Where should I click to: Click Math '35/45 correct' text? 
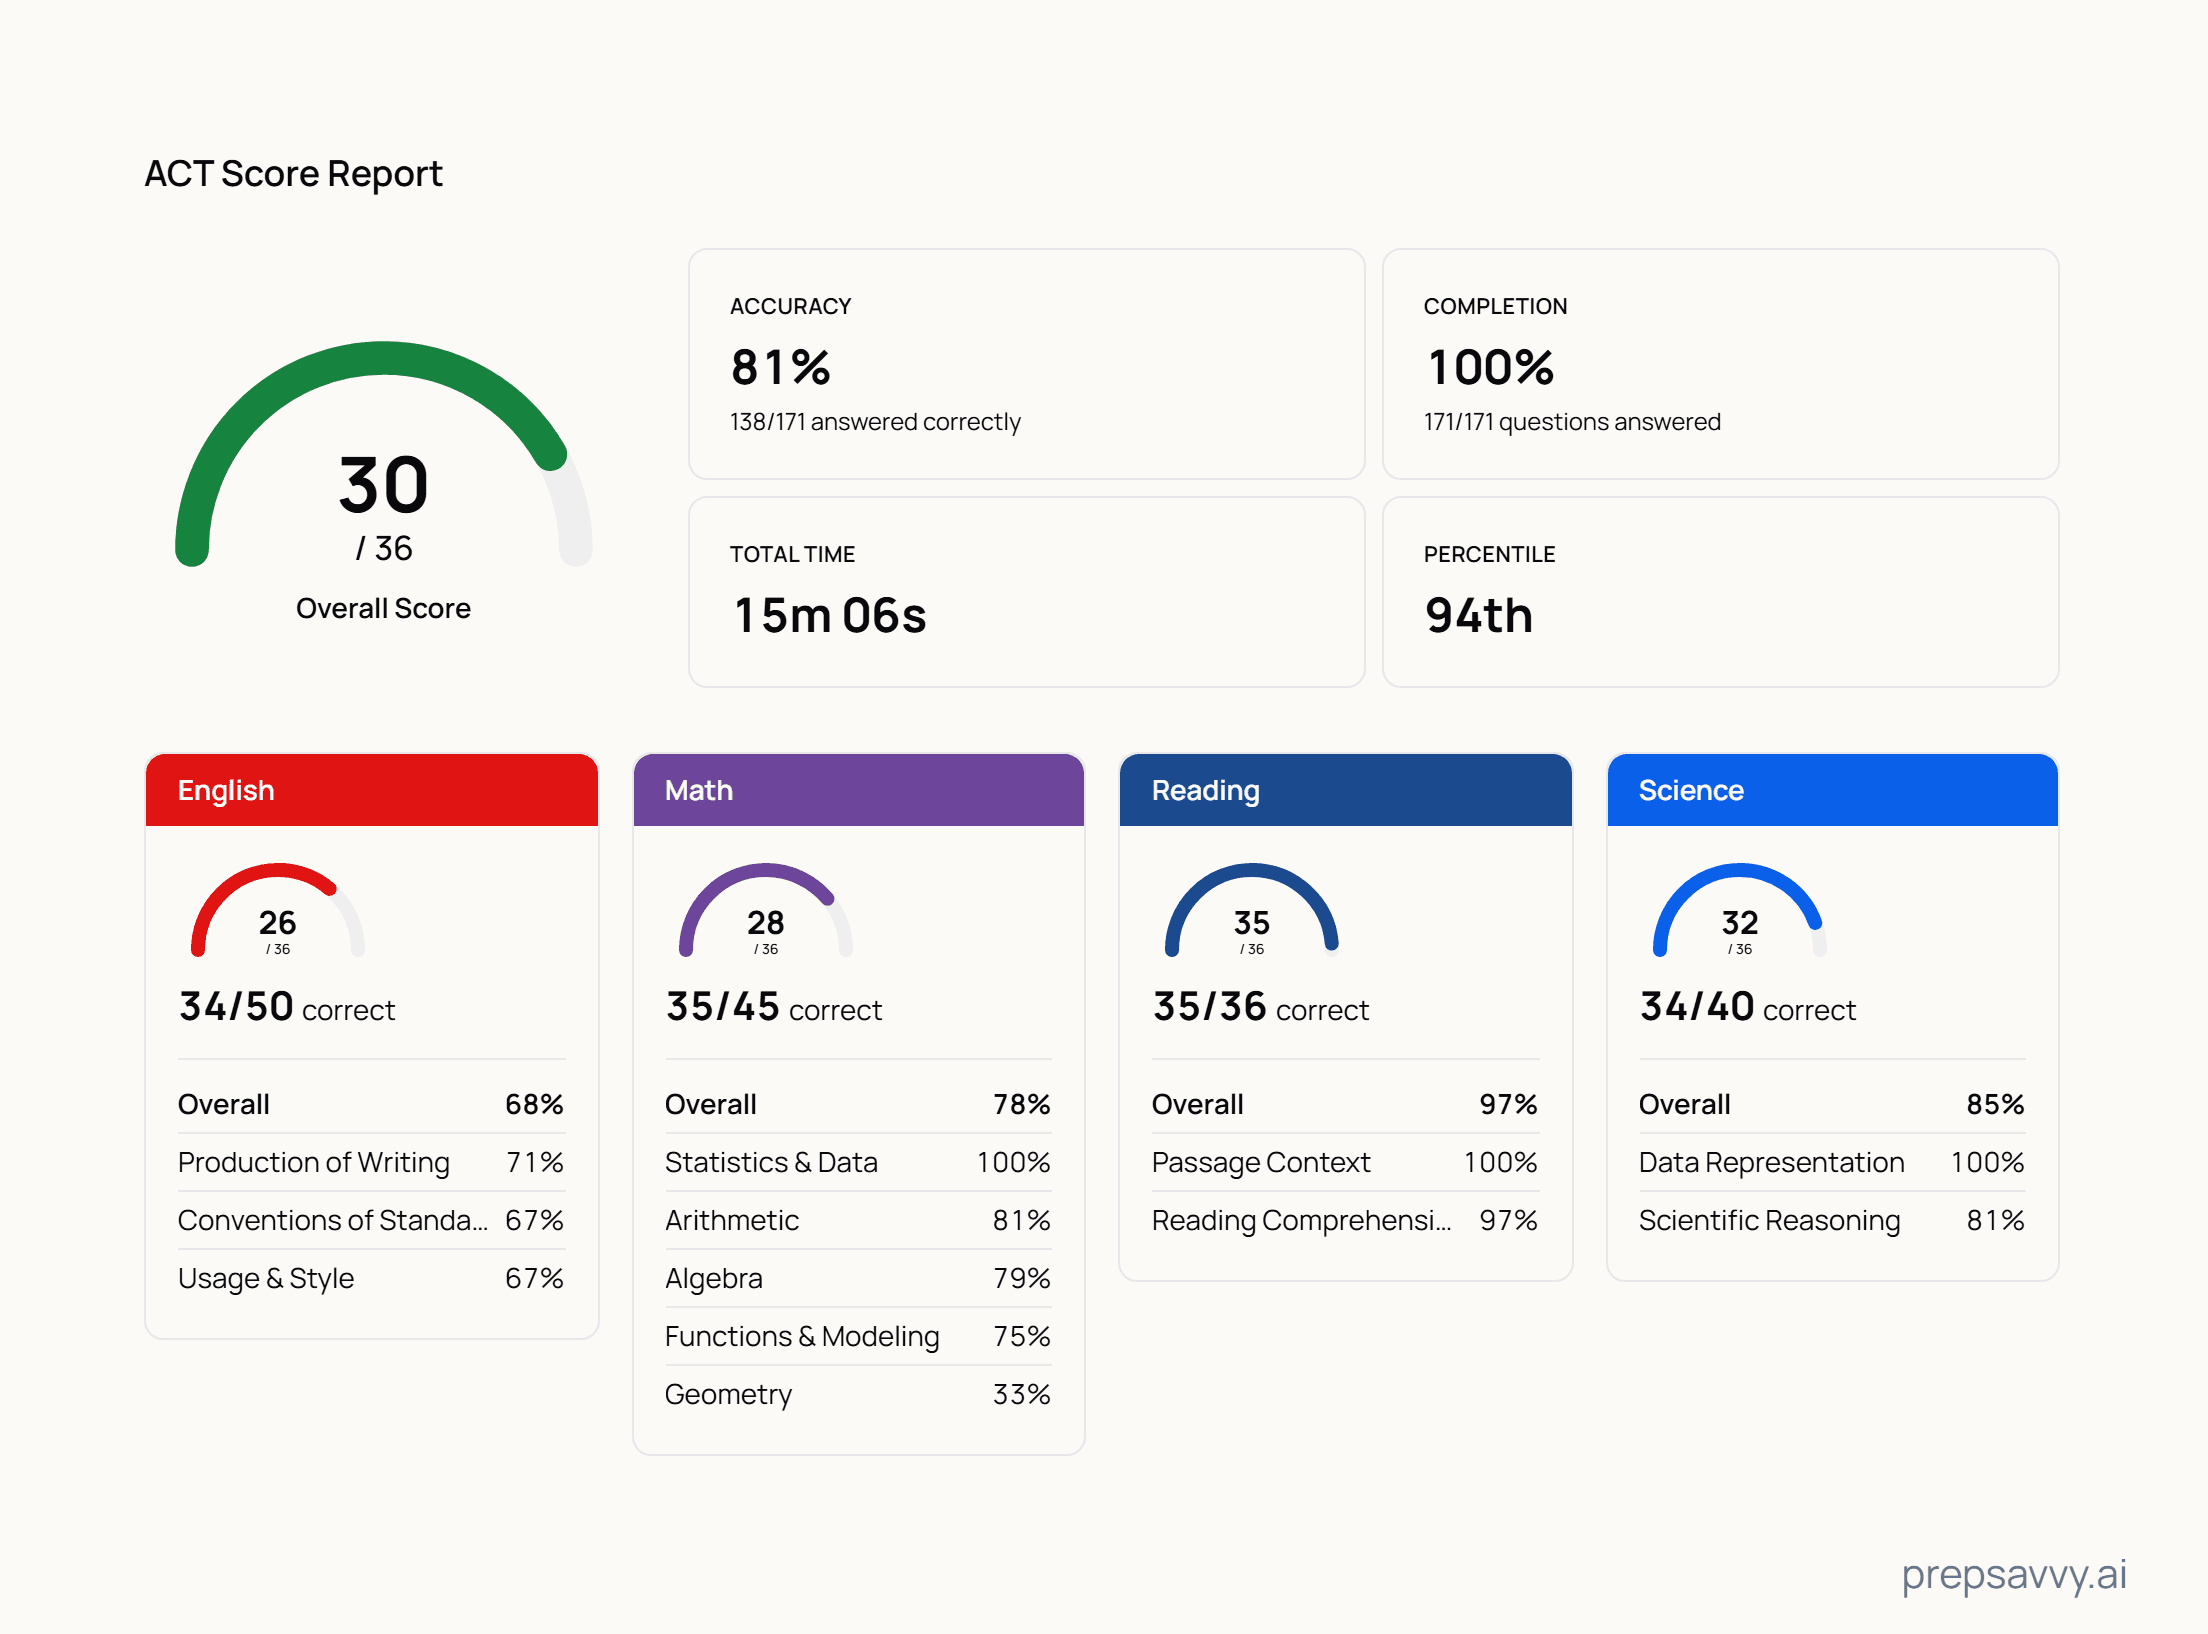(774, 1007)
